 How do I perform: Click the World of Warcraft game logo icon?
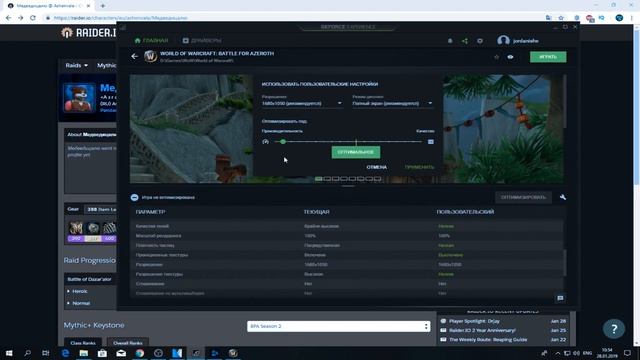point(150,56)
